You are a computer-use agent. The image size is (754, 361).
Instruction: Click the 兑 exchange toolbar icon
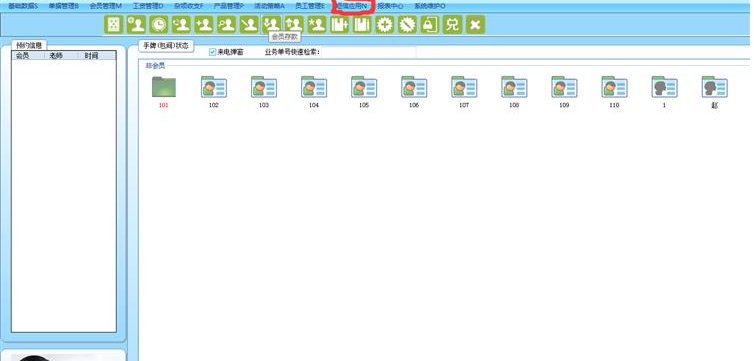tap(452, 25)
